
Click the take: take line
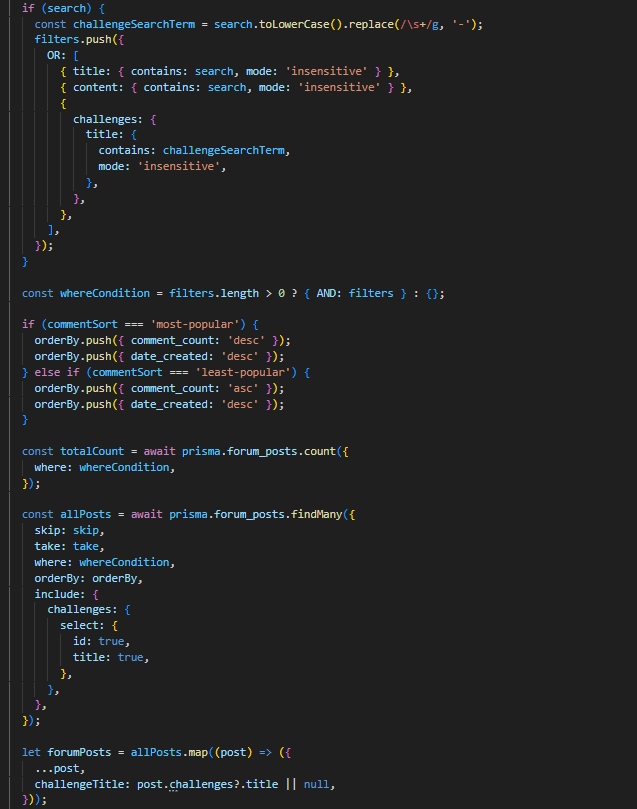point(68,547)
